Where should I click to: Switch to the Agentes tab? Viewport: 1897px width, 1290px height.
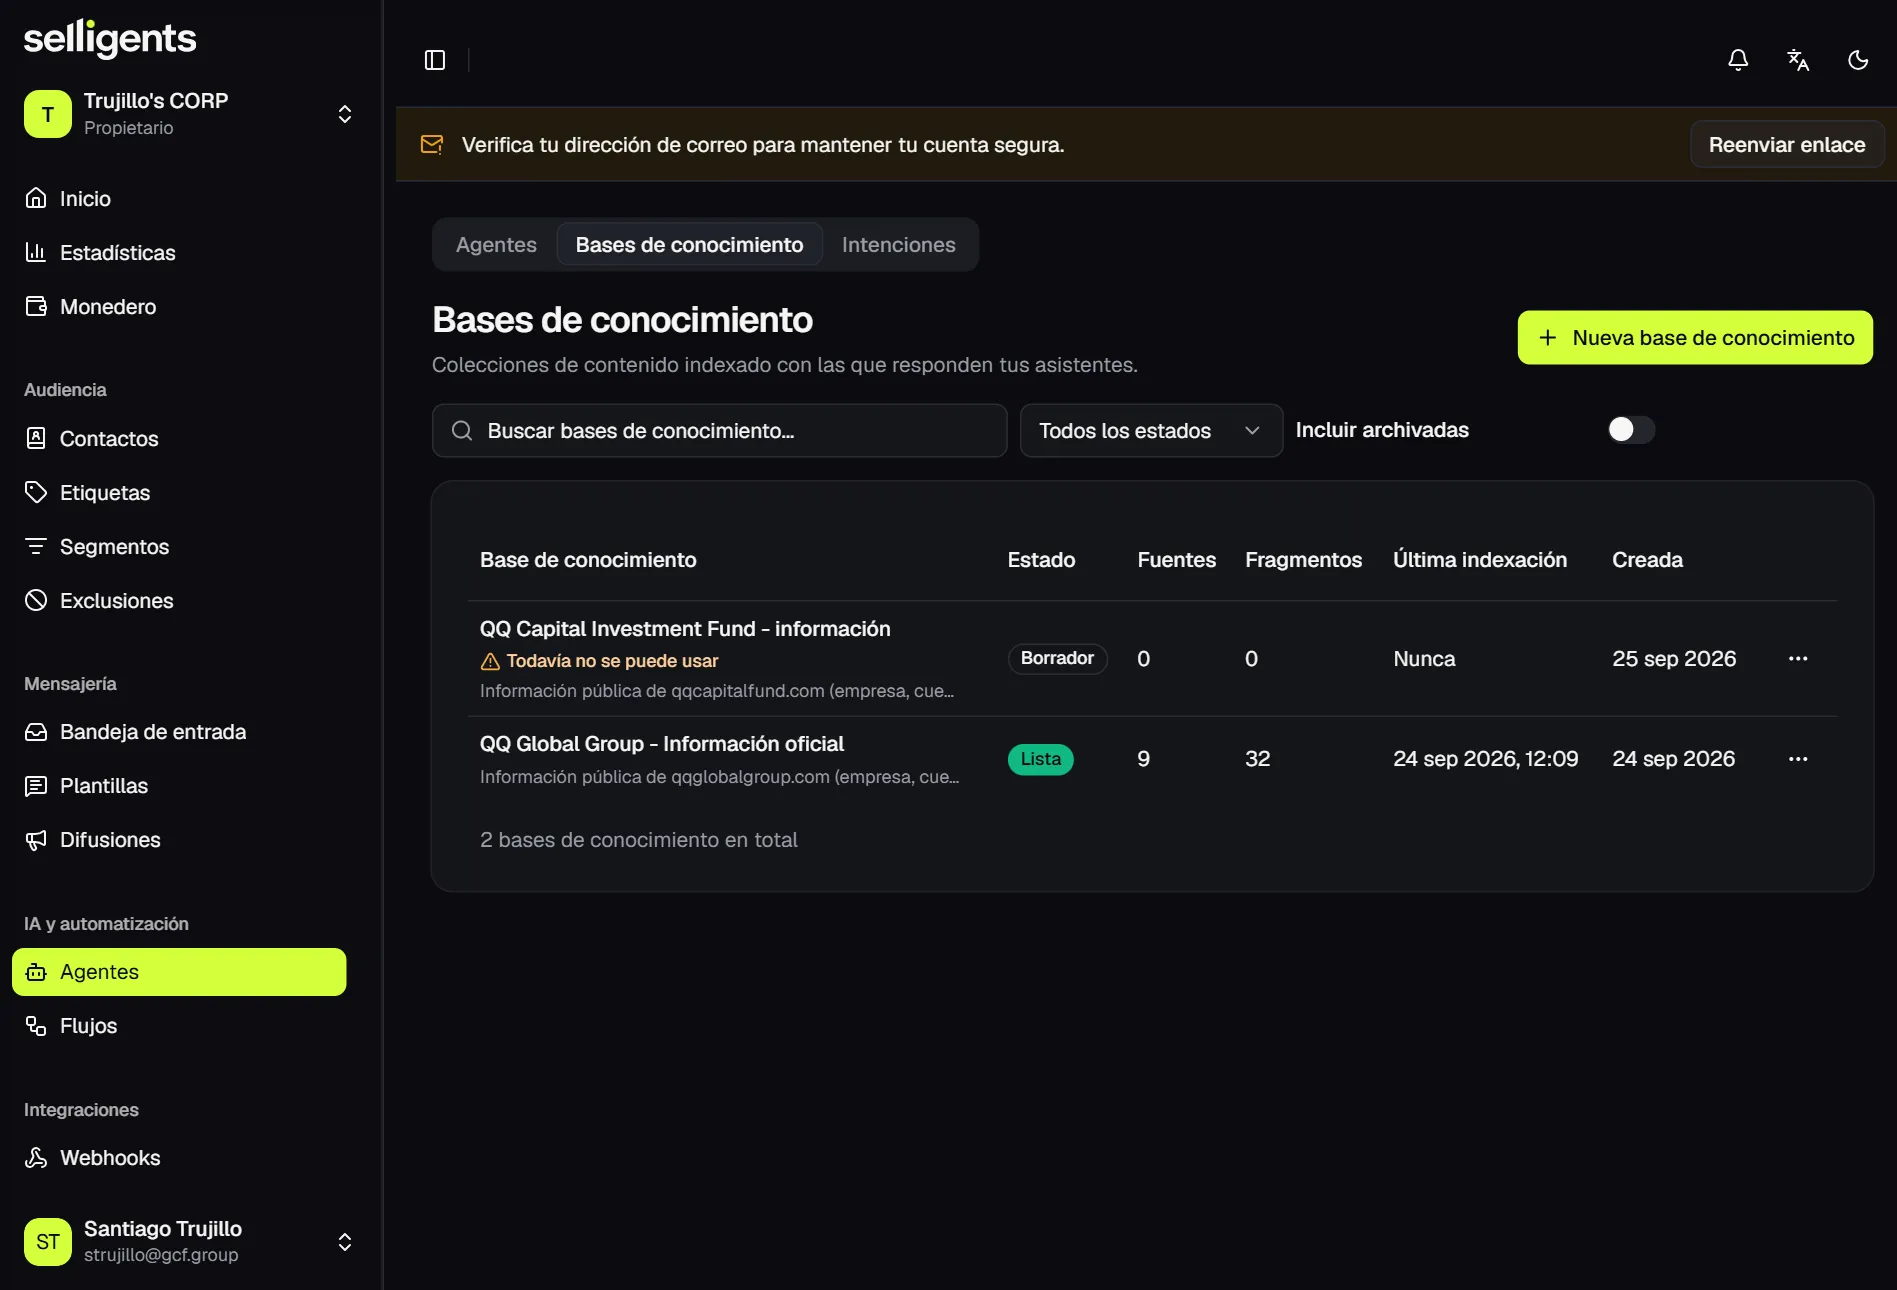pos(496,245)
